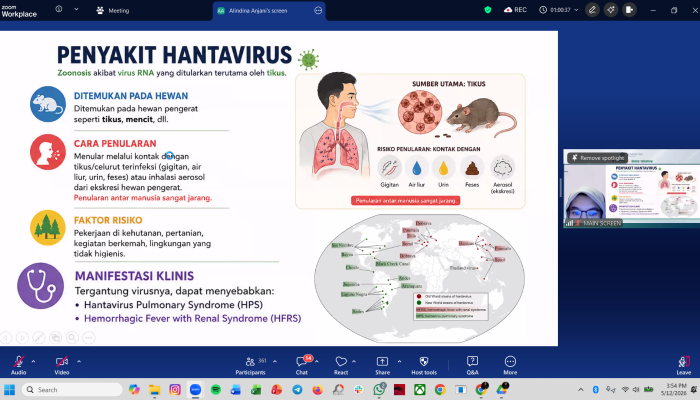
Task: Open the Participants panel
Action: [251, 365]
